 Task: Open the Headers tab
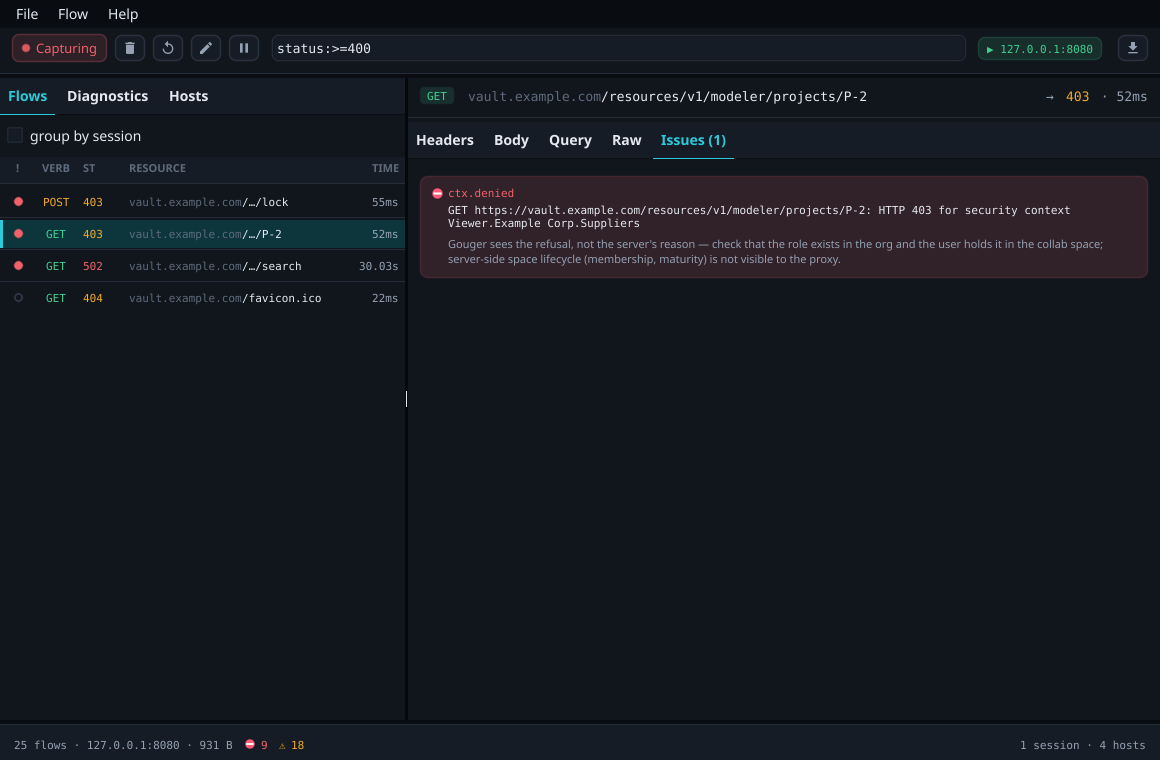click(445, 140)
